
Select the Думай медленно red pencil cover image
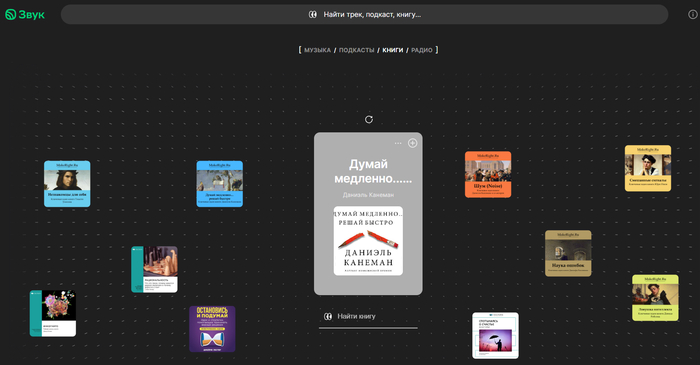coord(368,241)
